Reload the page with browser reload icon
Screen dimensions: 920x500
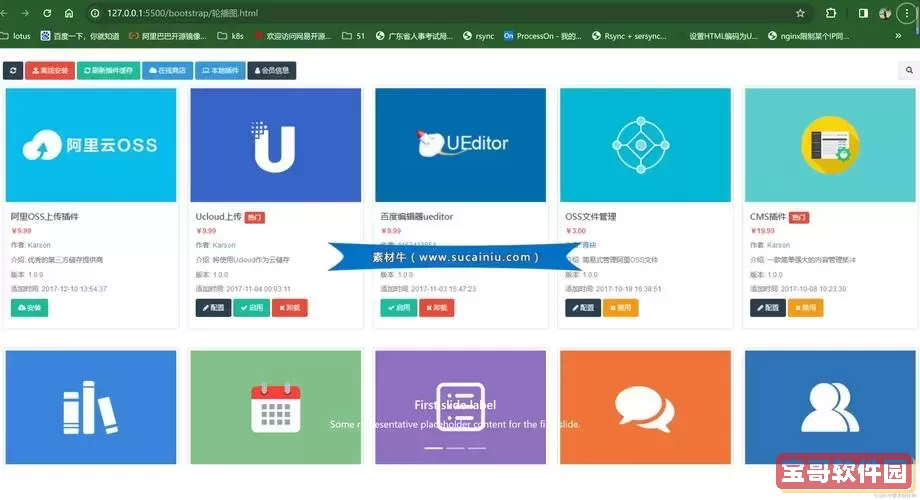click(x=47, y=13)
